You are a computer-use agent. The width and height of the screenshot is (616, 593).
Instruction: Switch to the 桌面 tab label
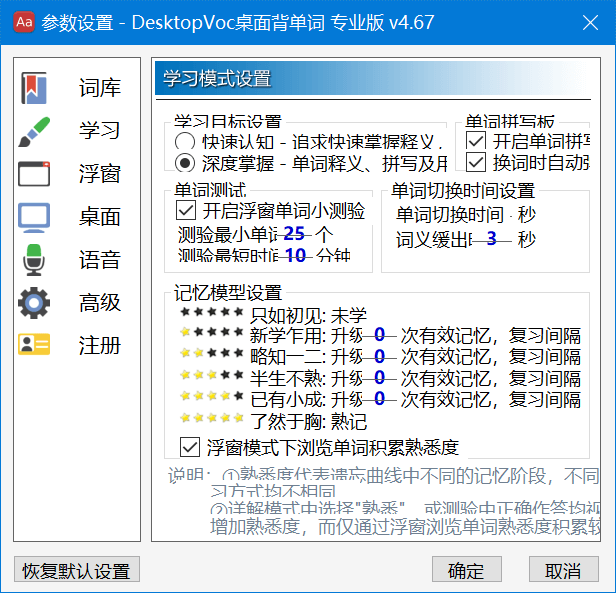(x=100, y=217)
